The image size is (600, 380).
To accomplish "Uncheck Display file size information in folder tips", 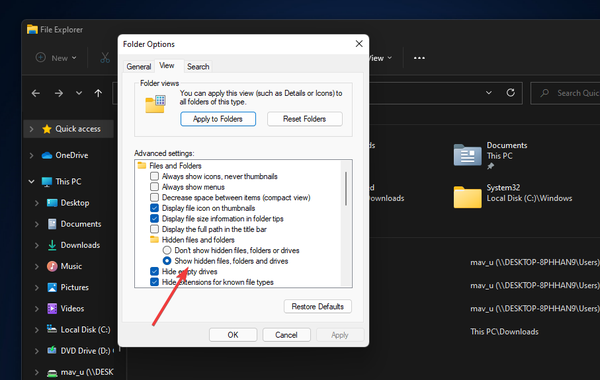I will click(154, 219).
